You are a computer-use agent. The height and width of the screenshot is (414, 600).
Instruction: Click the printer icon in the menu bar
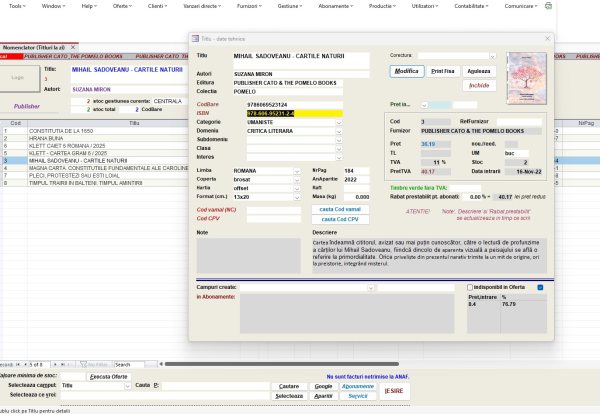[548, 6]
